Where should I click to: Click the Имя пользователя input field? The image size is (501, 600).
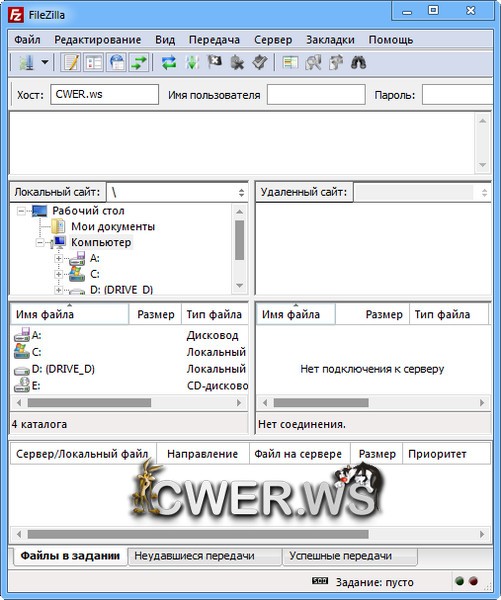[316, 95]
